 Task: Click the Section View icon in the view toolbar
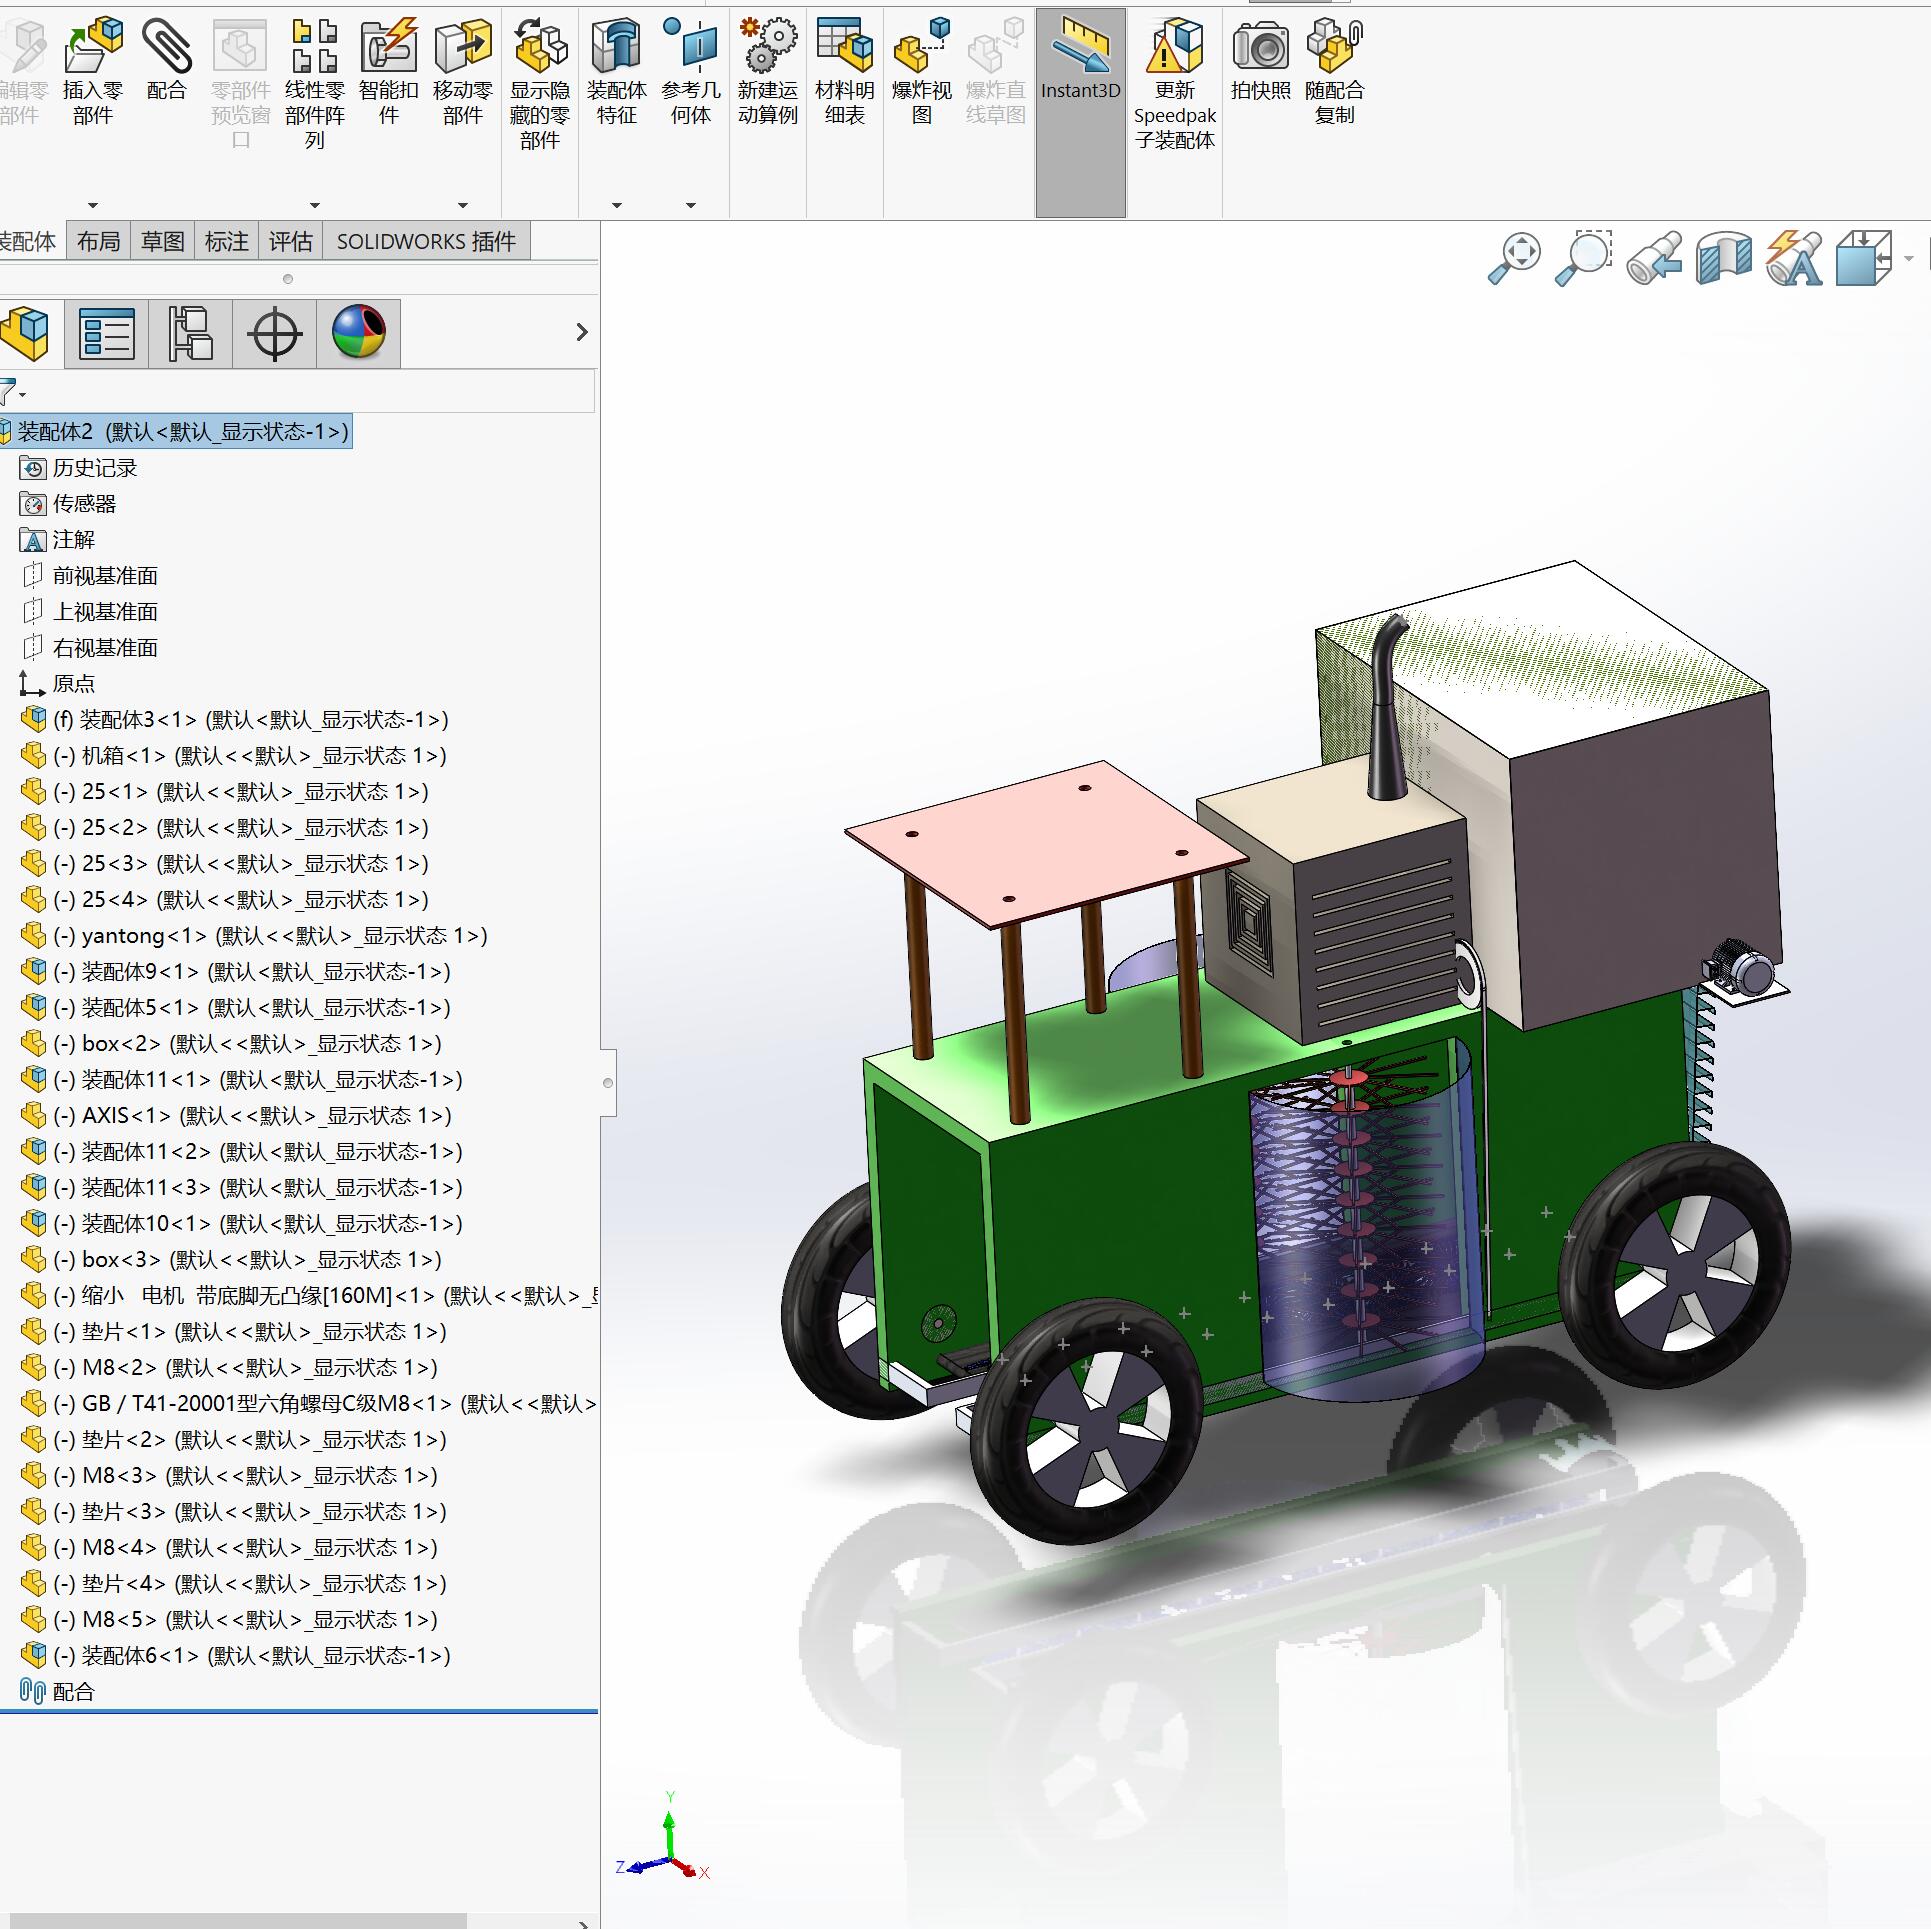click(1724, 258)
